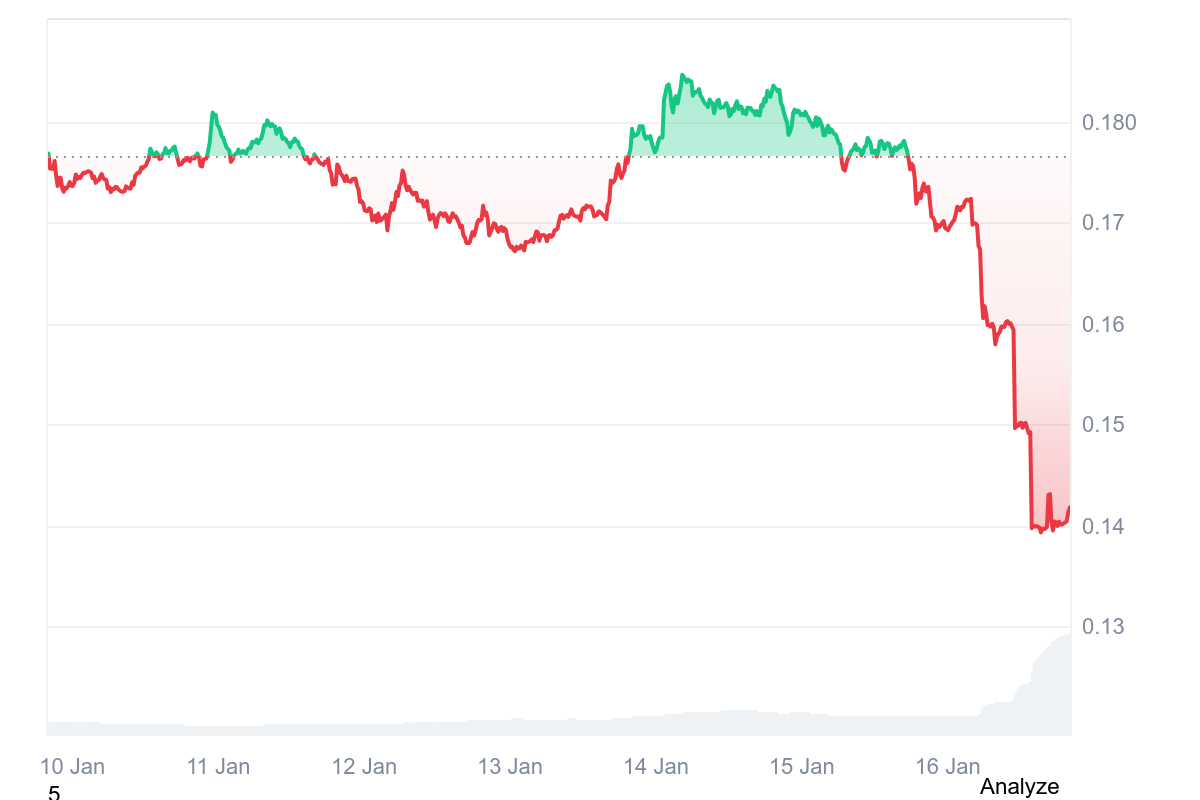This screenshot has width=1200, height=800.
Task: Click the 0.180 price axis label
Action: (1109, 123)
